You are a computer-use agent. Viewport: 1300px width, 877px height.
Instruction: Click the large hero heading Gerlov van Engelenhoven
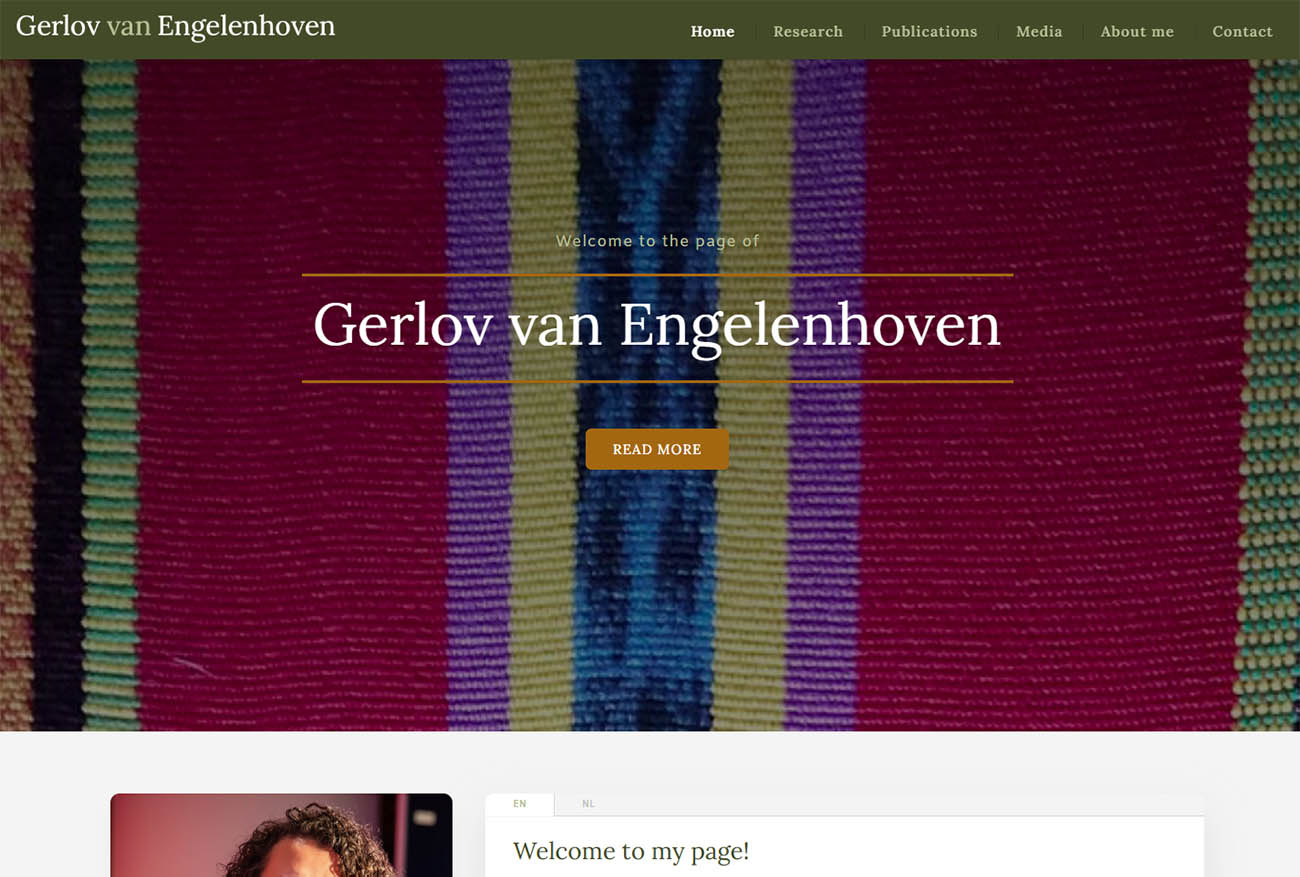click(x=657, y=325)
